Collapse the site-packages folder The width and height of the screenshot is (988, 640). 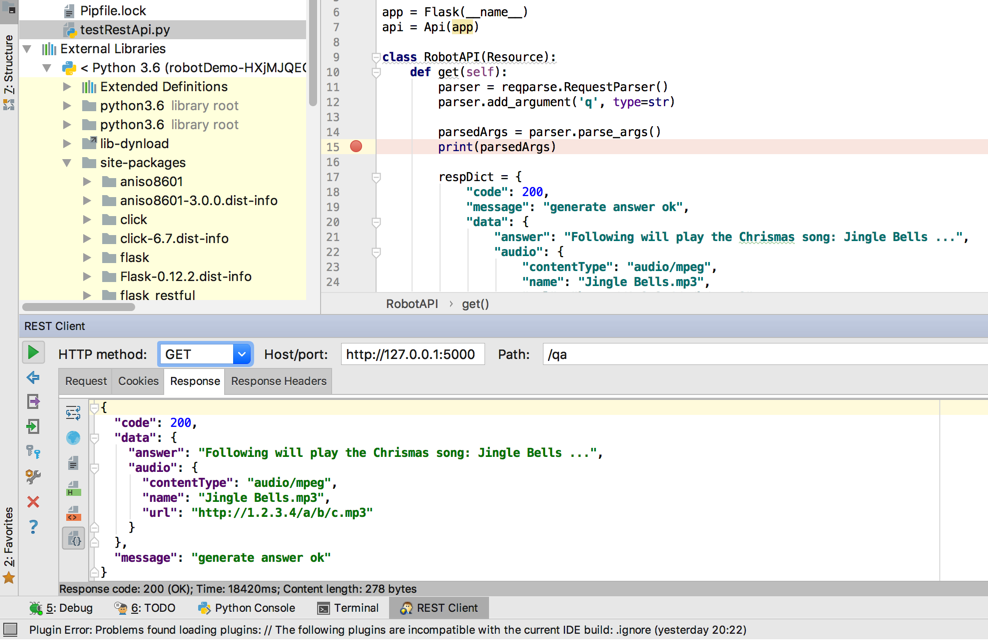click(67, 163)
